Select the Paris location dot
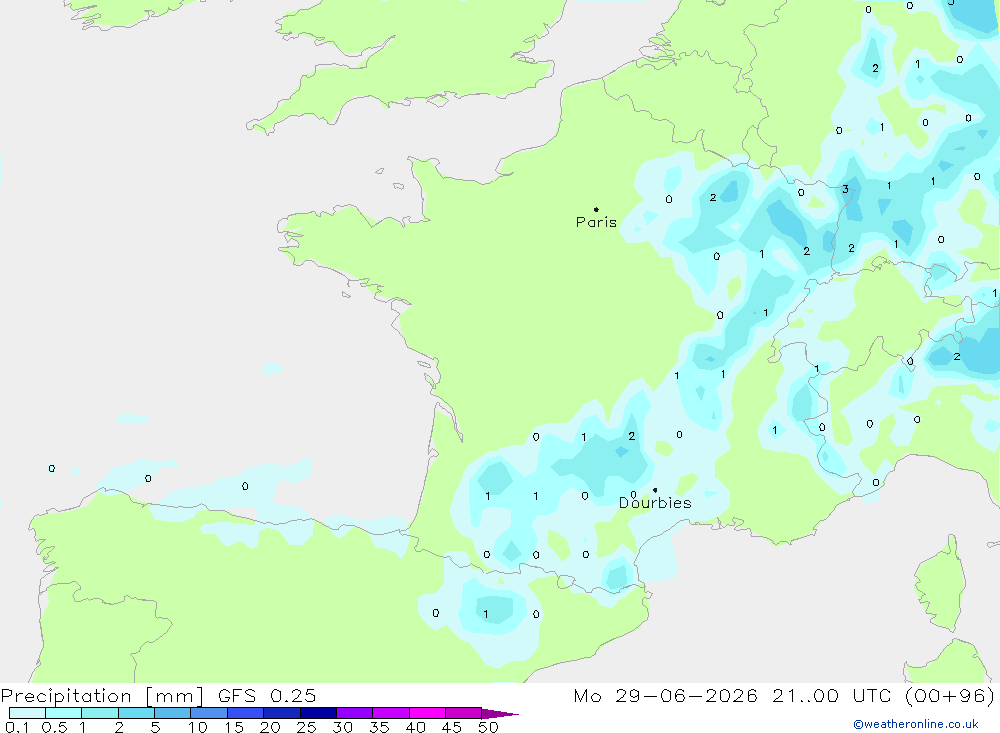This screenshot has height=733, width=1000. click(596, 209)
